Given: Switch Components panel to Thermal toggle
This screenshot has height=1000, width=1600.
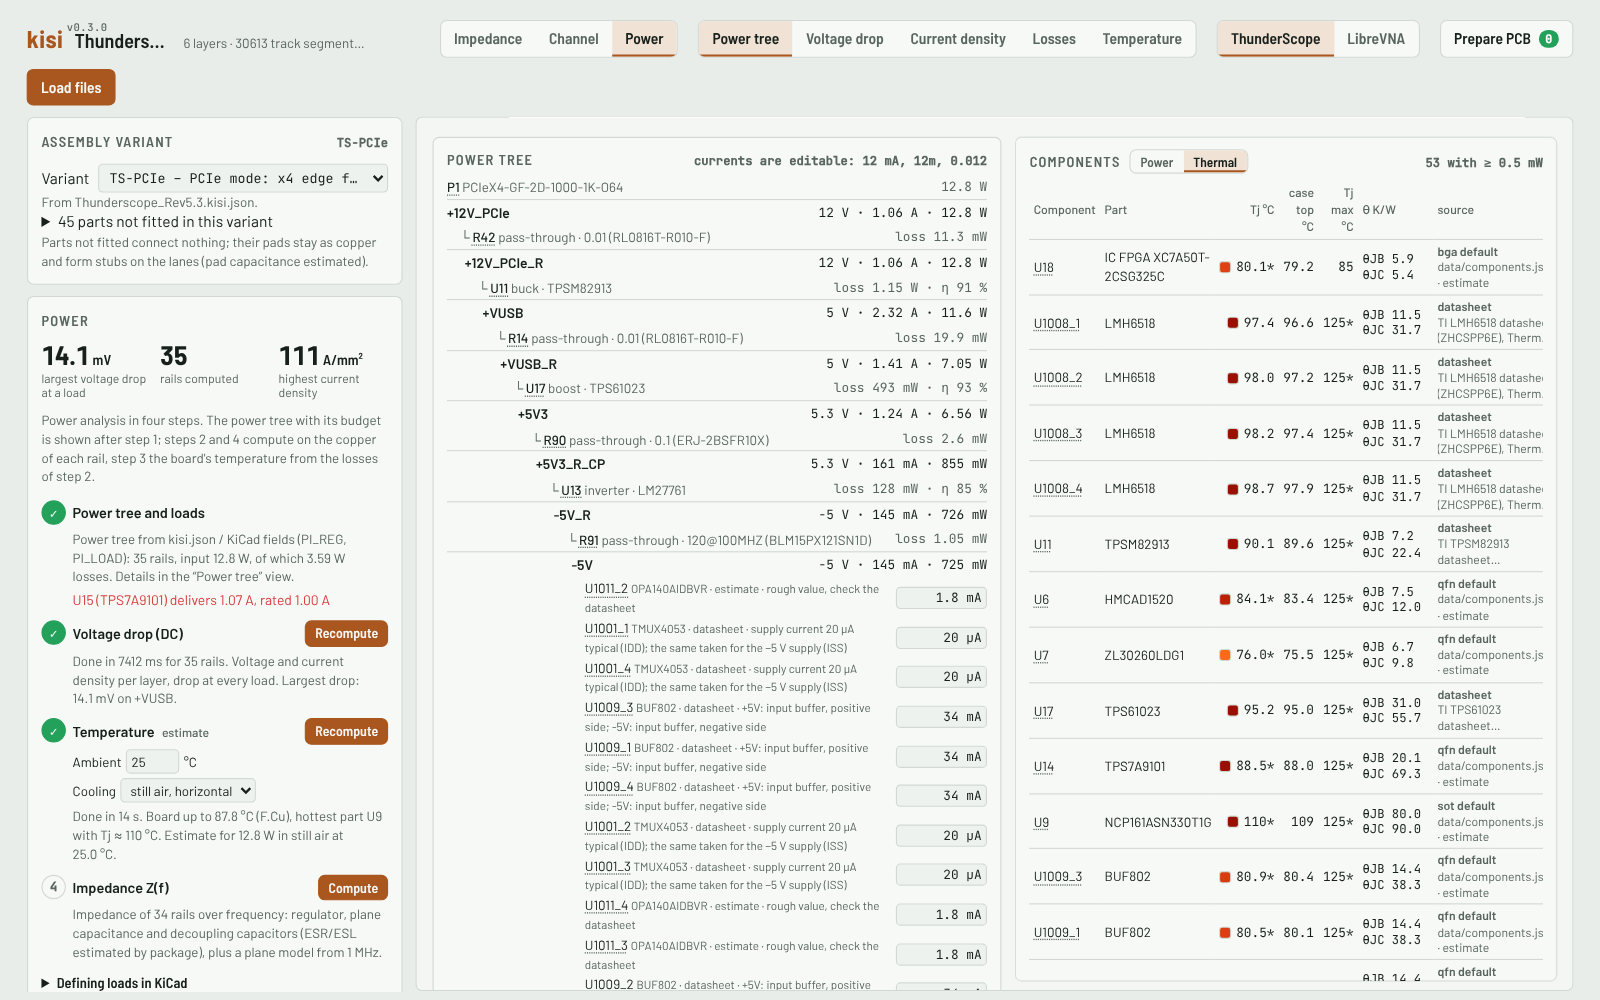Looking at the screenshot, I should click(x=1215, y=162).
